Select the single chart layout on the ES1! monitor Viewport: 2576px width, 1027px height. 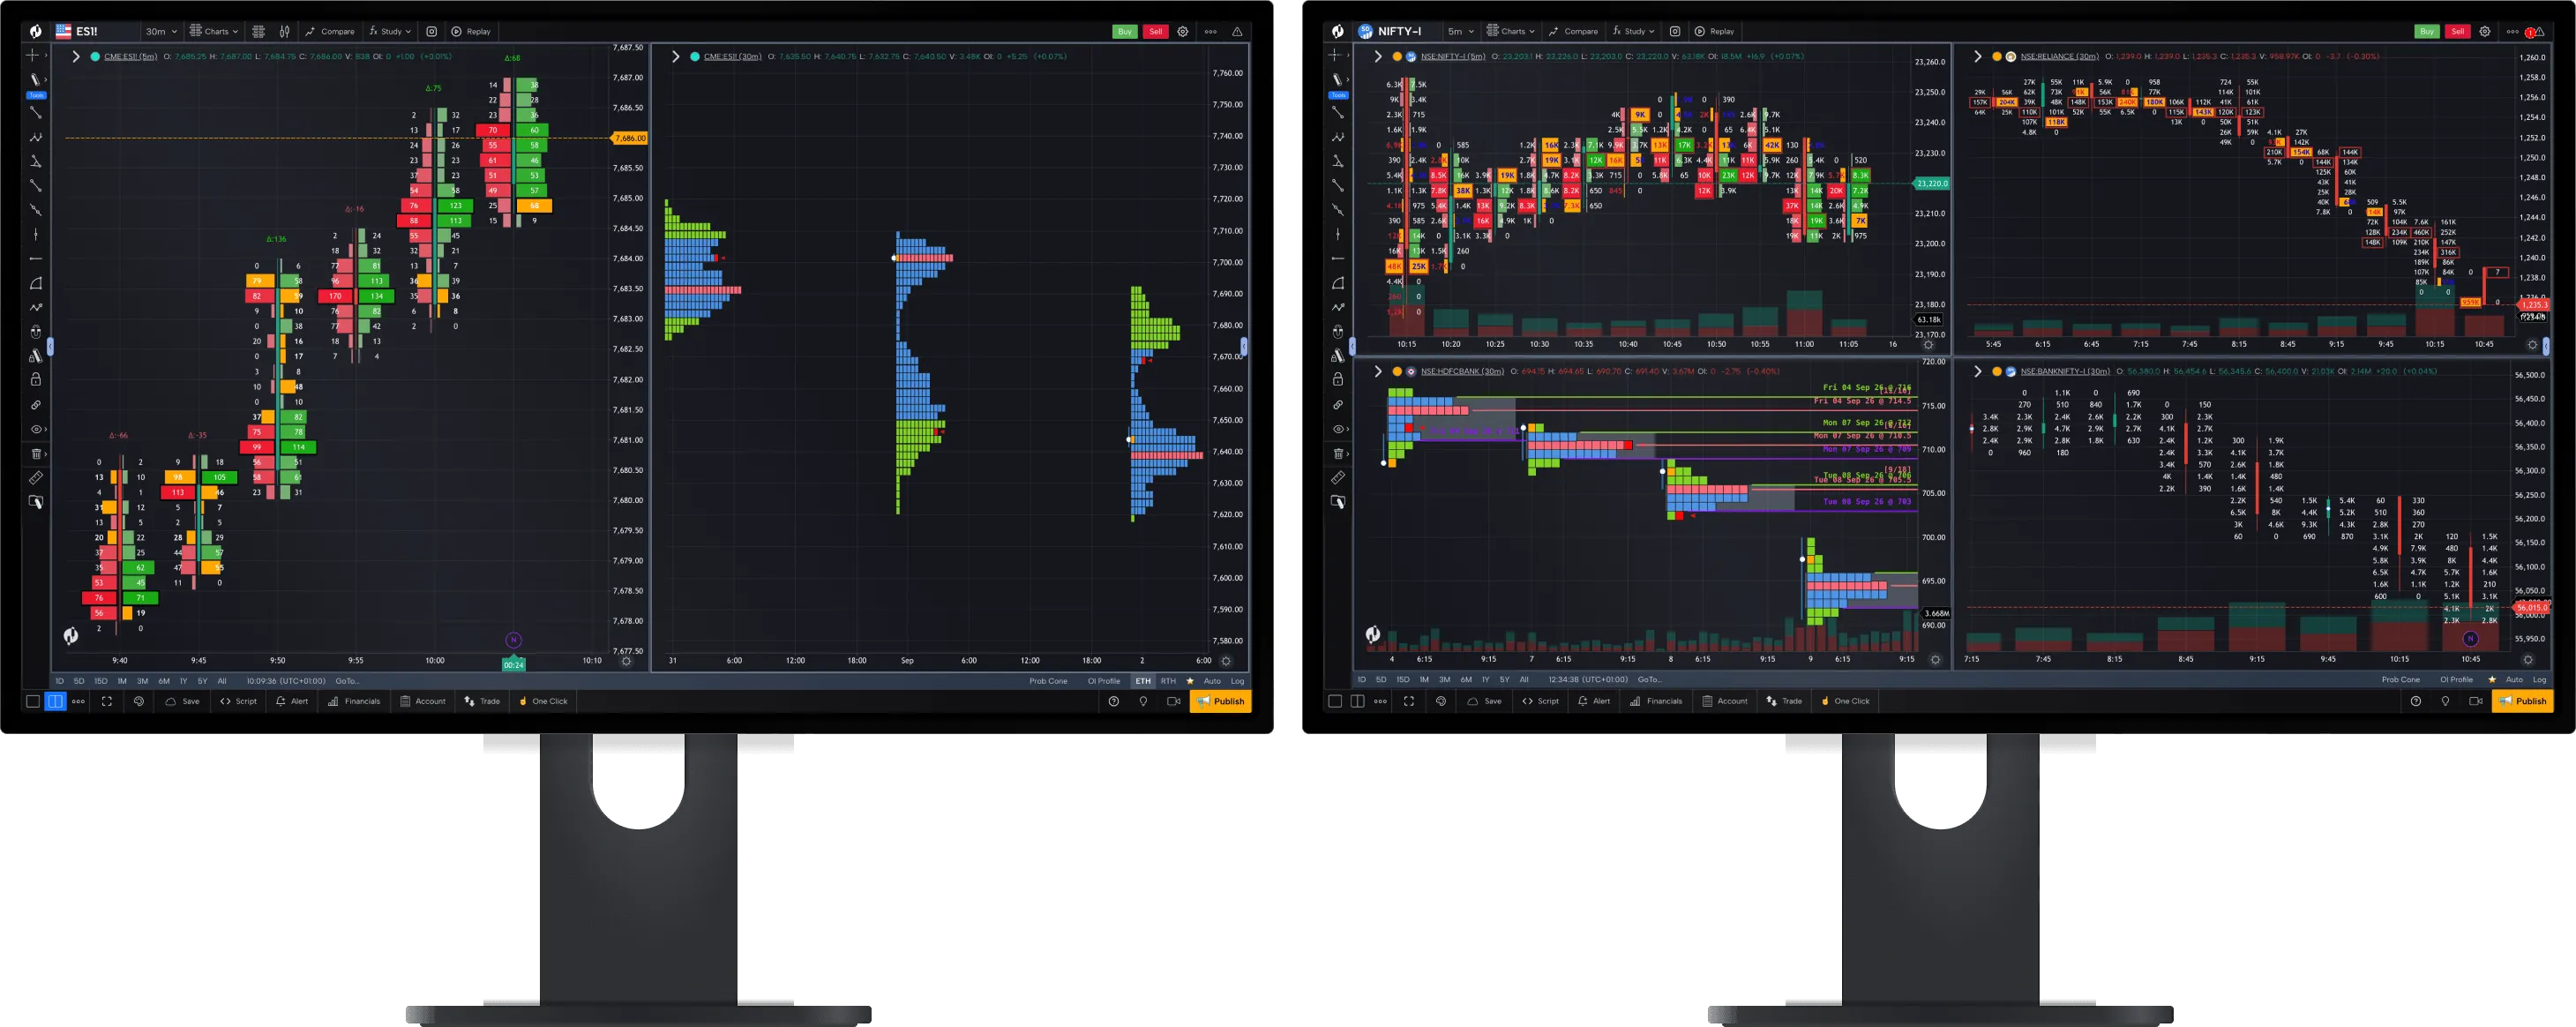[33, 701]
